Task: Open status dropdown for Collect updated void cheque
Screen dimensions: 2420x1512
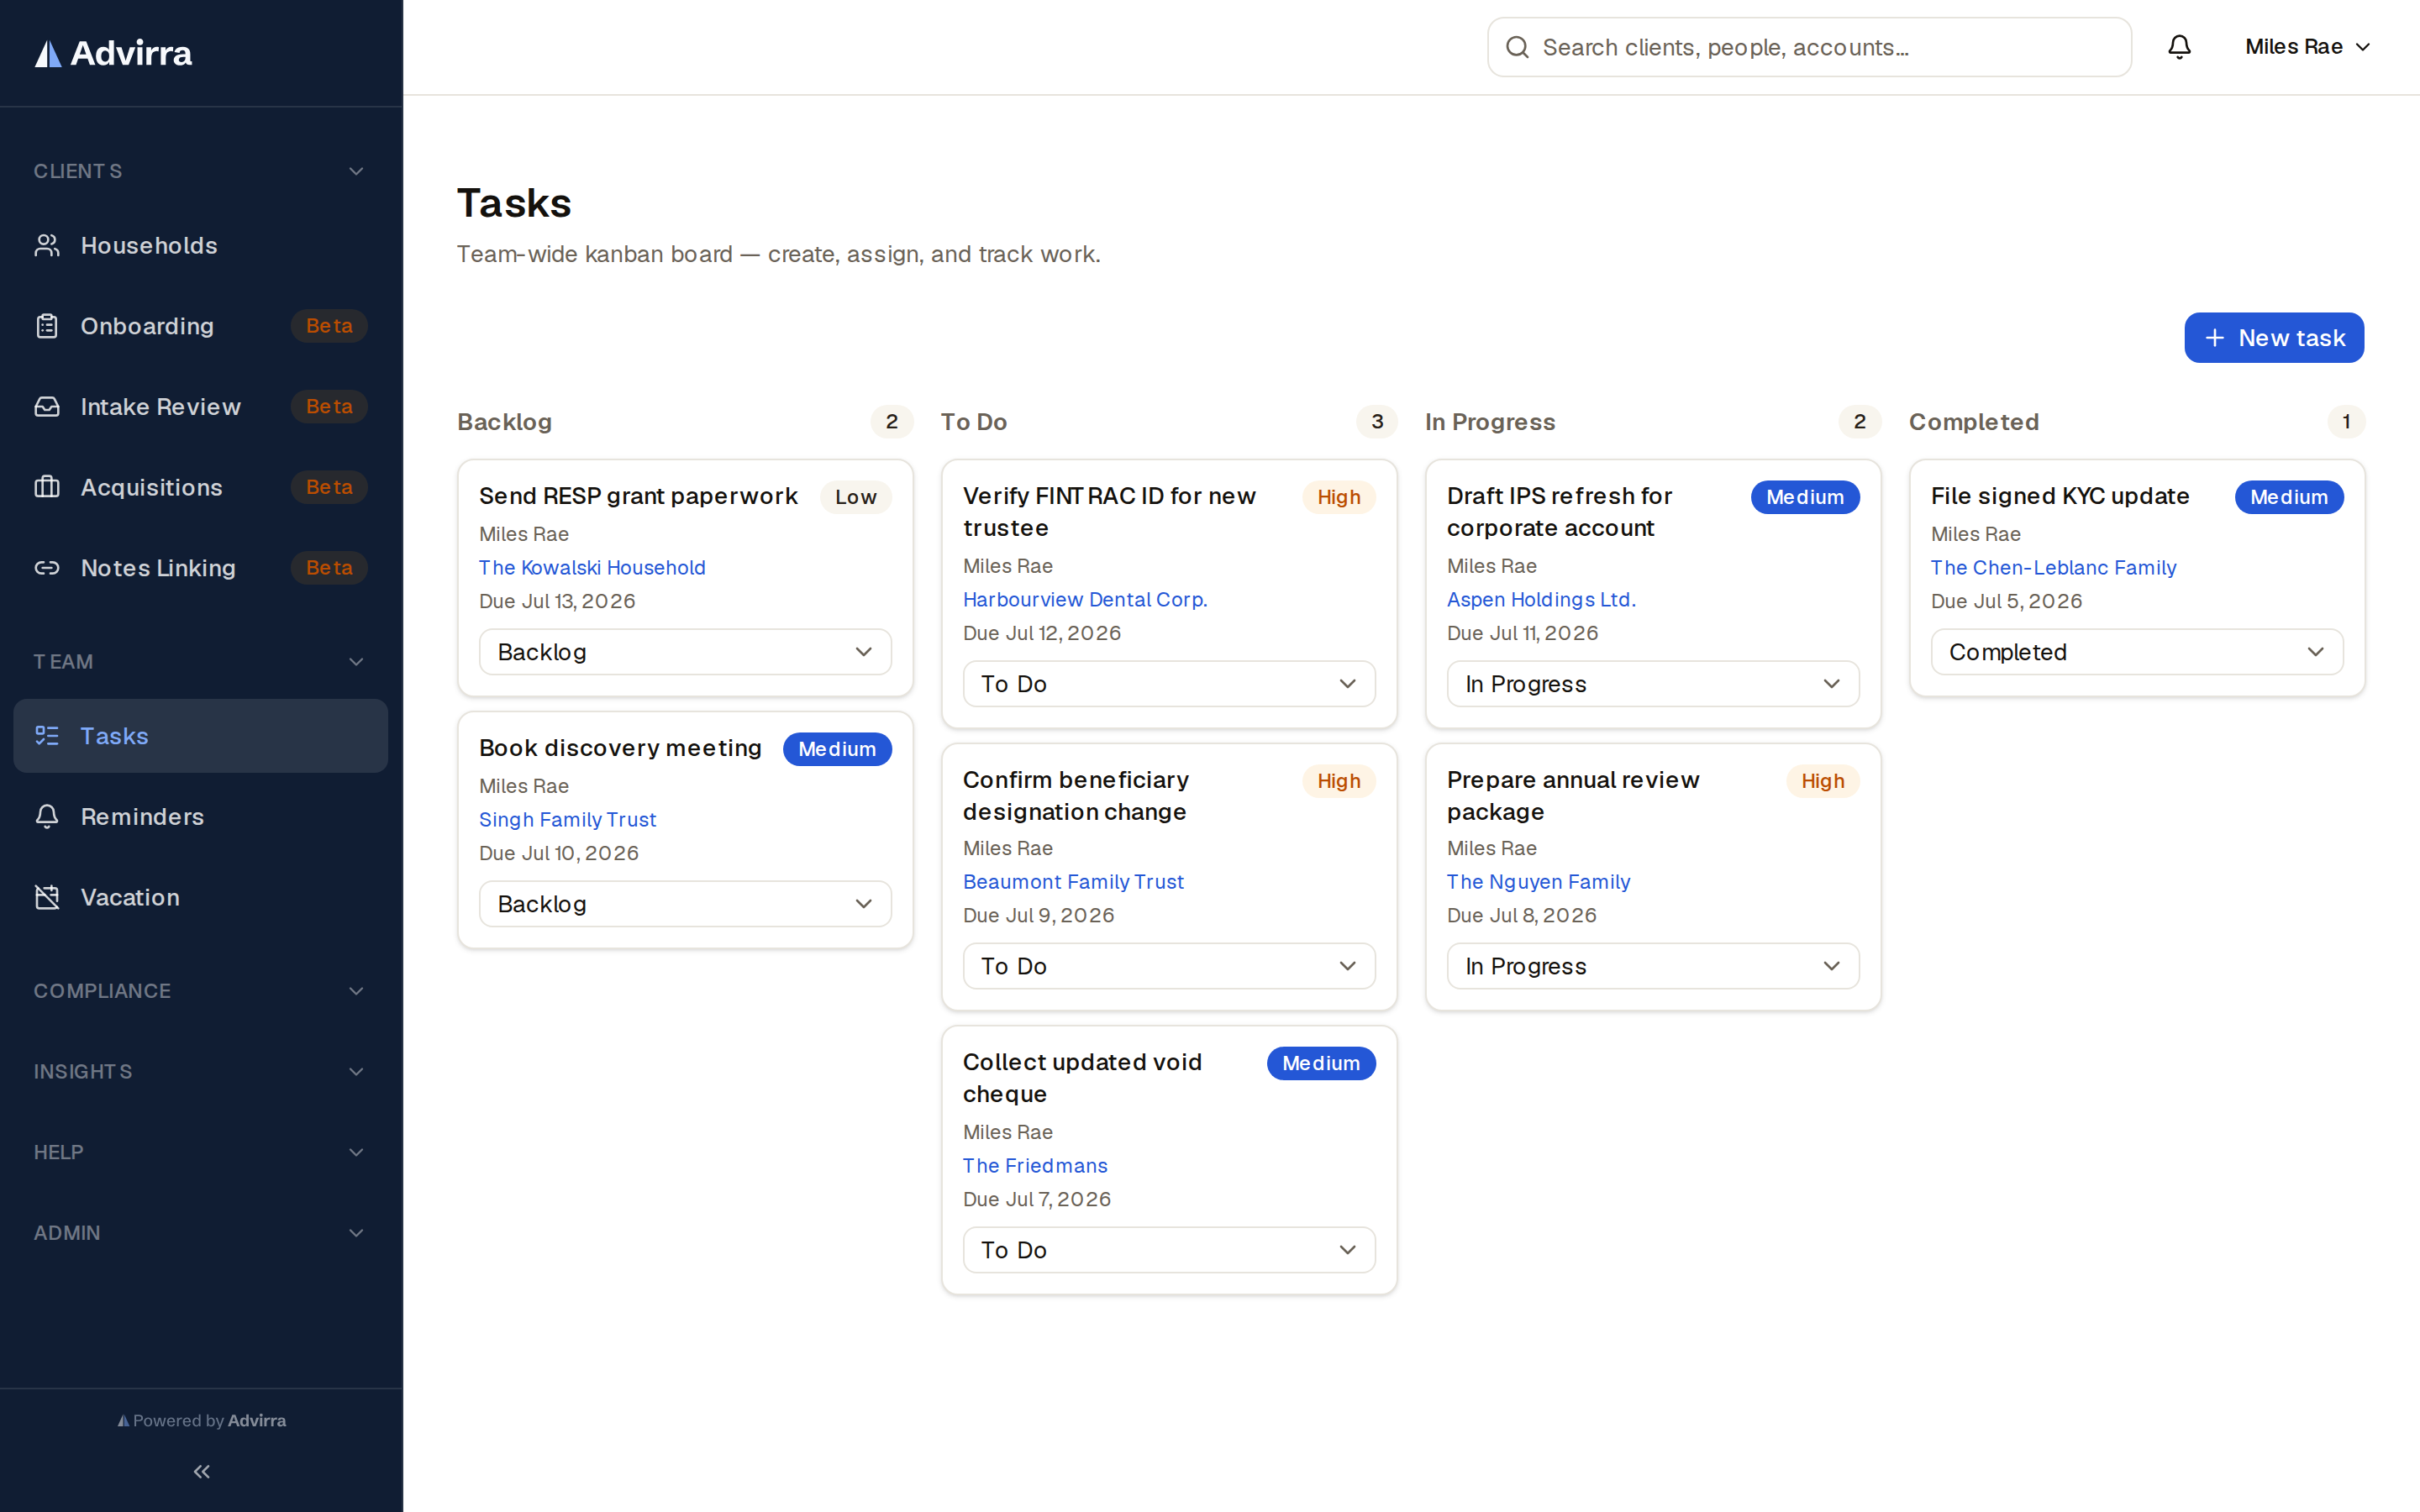Action: [x=1169, y=1250]
